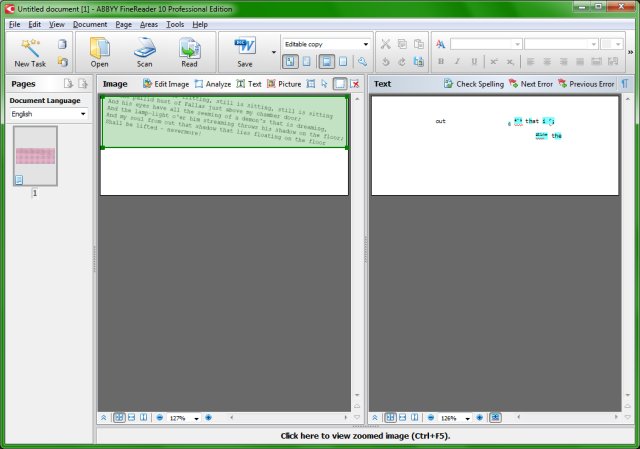The width and height of the screenshot is (640, 449).
Task: Select the arrow pointer tool
Action: (324, 84)
